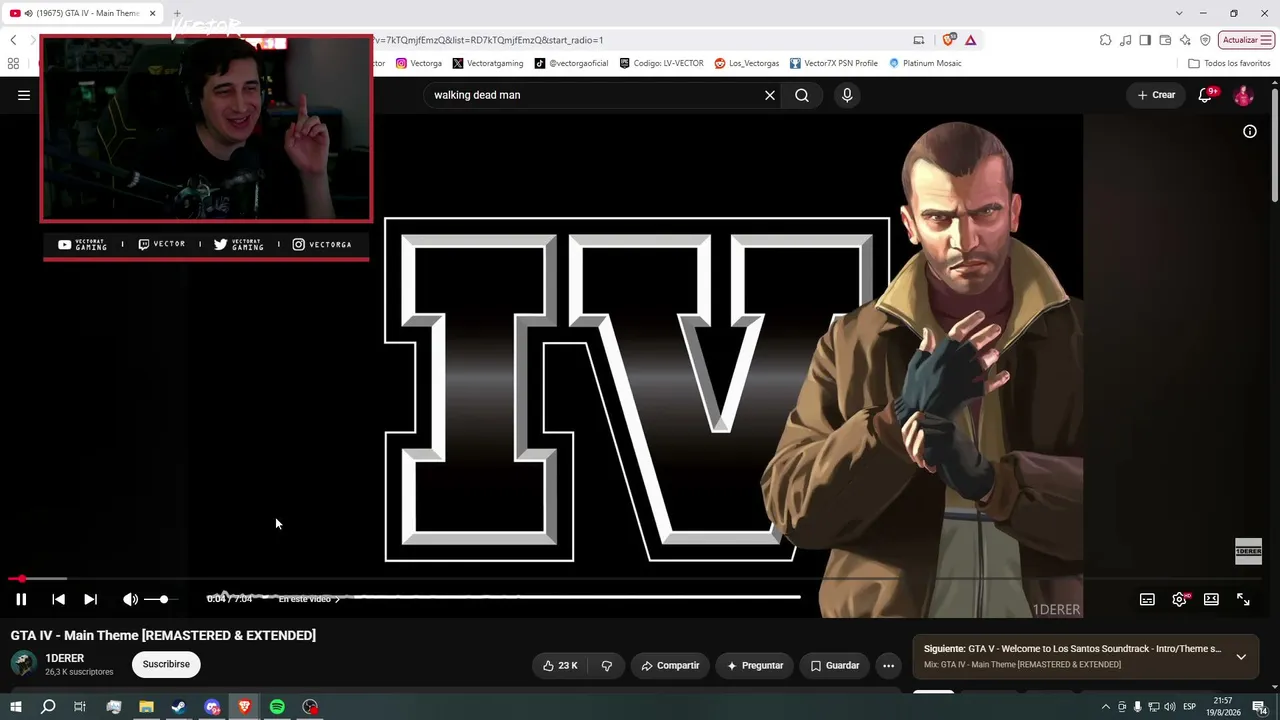
Task: Close the GTA IV browser tab
Action: [x=152, y=13]
